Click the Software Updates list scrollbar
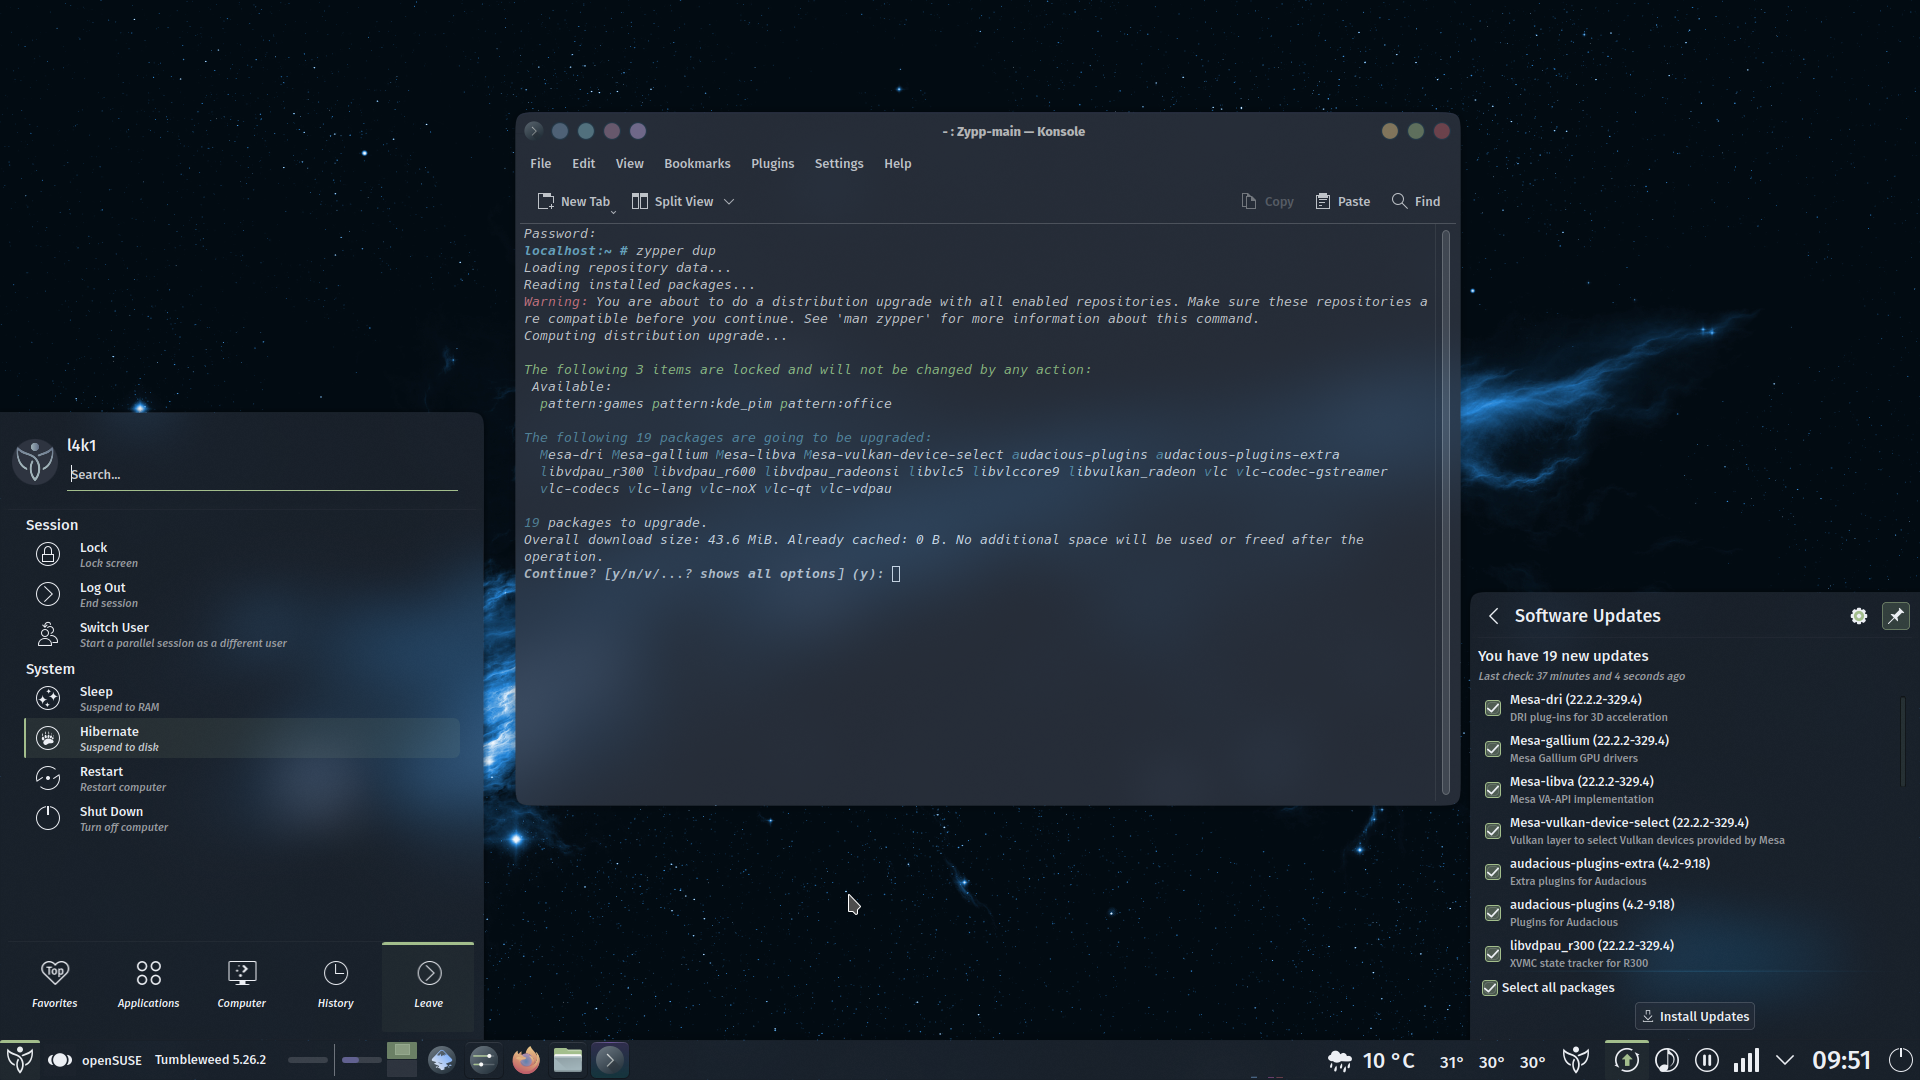This screenshot has width=1920, height=1080. [x=1902, y=742]
